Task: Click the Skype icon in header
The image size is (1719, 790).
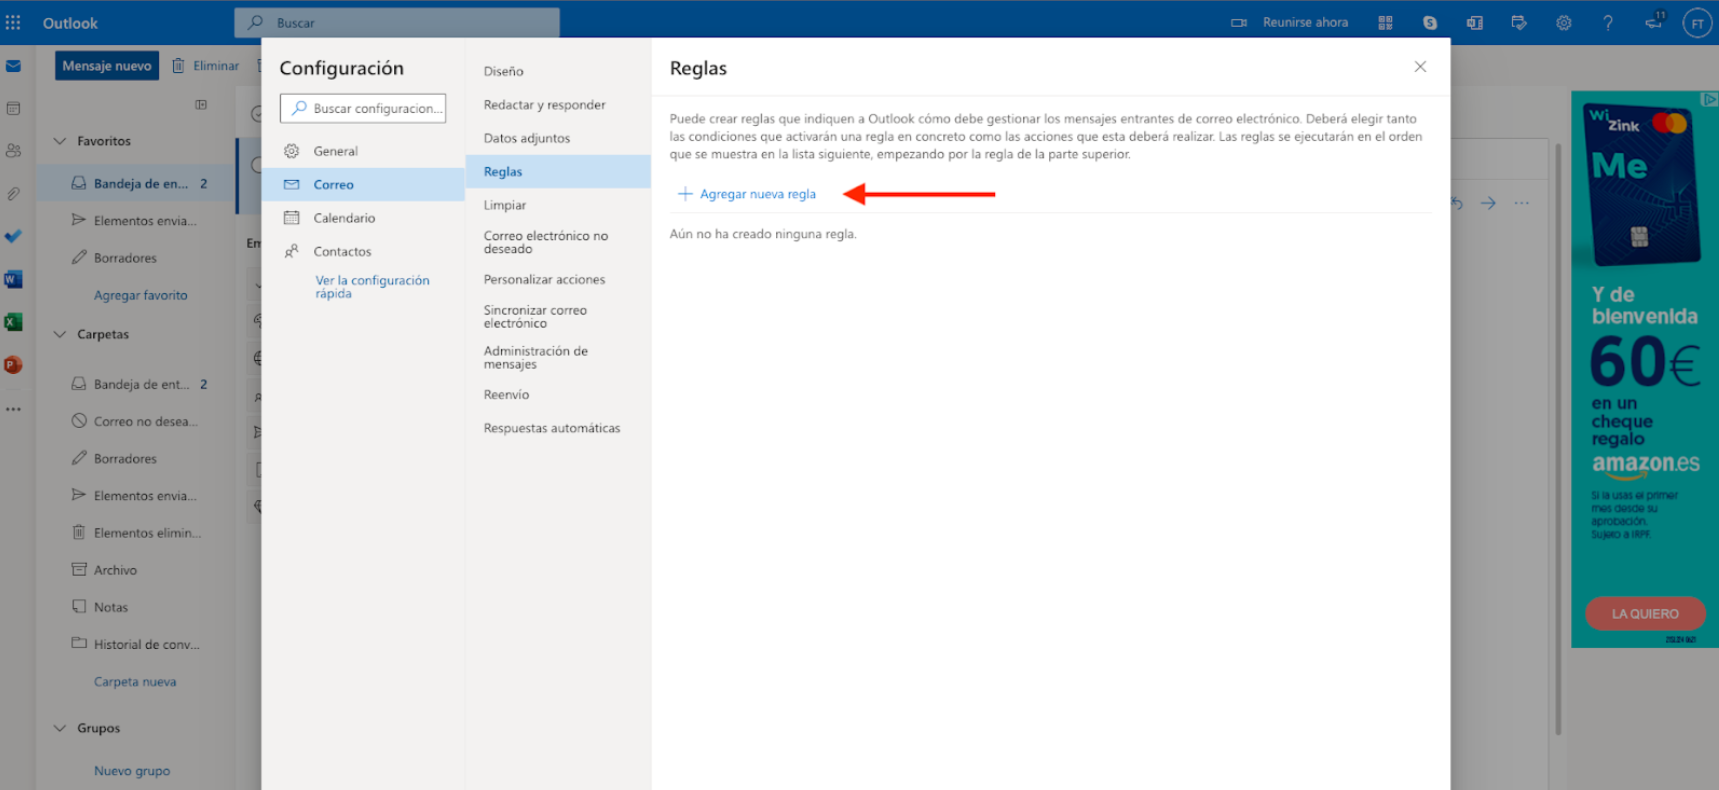Action: coord(1430,23)
